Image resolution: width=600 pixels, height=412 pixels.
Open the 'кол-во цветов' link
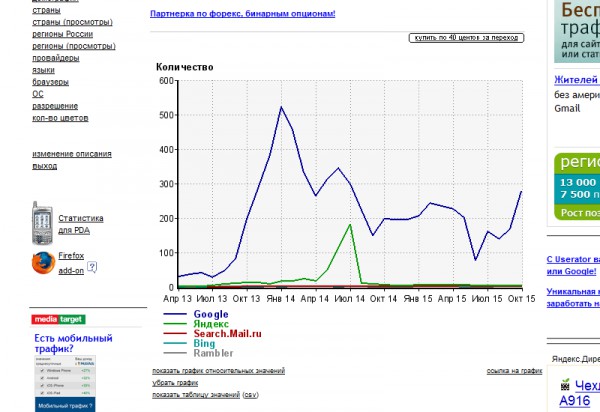[60, 118]
